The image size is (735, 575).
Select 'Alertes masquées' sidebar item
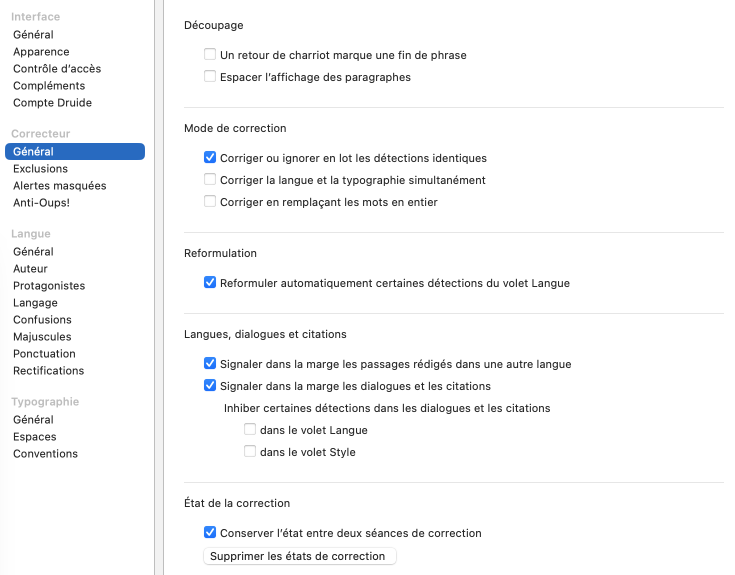click(59, 186)
